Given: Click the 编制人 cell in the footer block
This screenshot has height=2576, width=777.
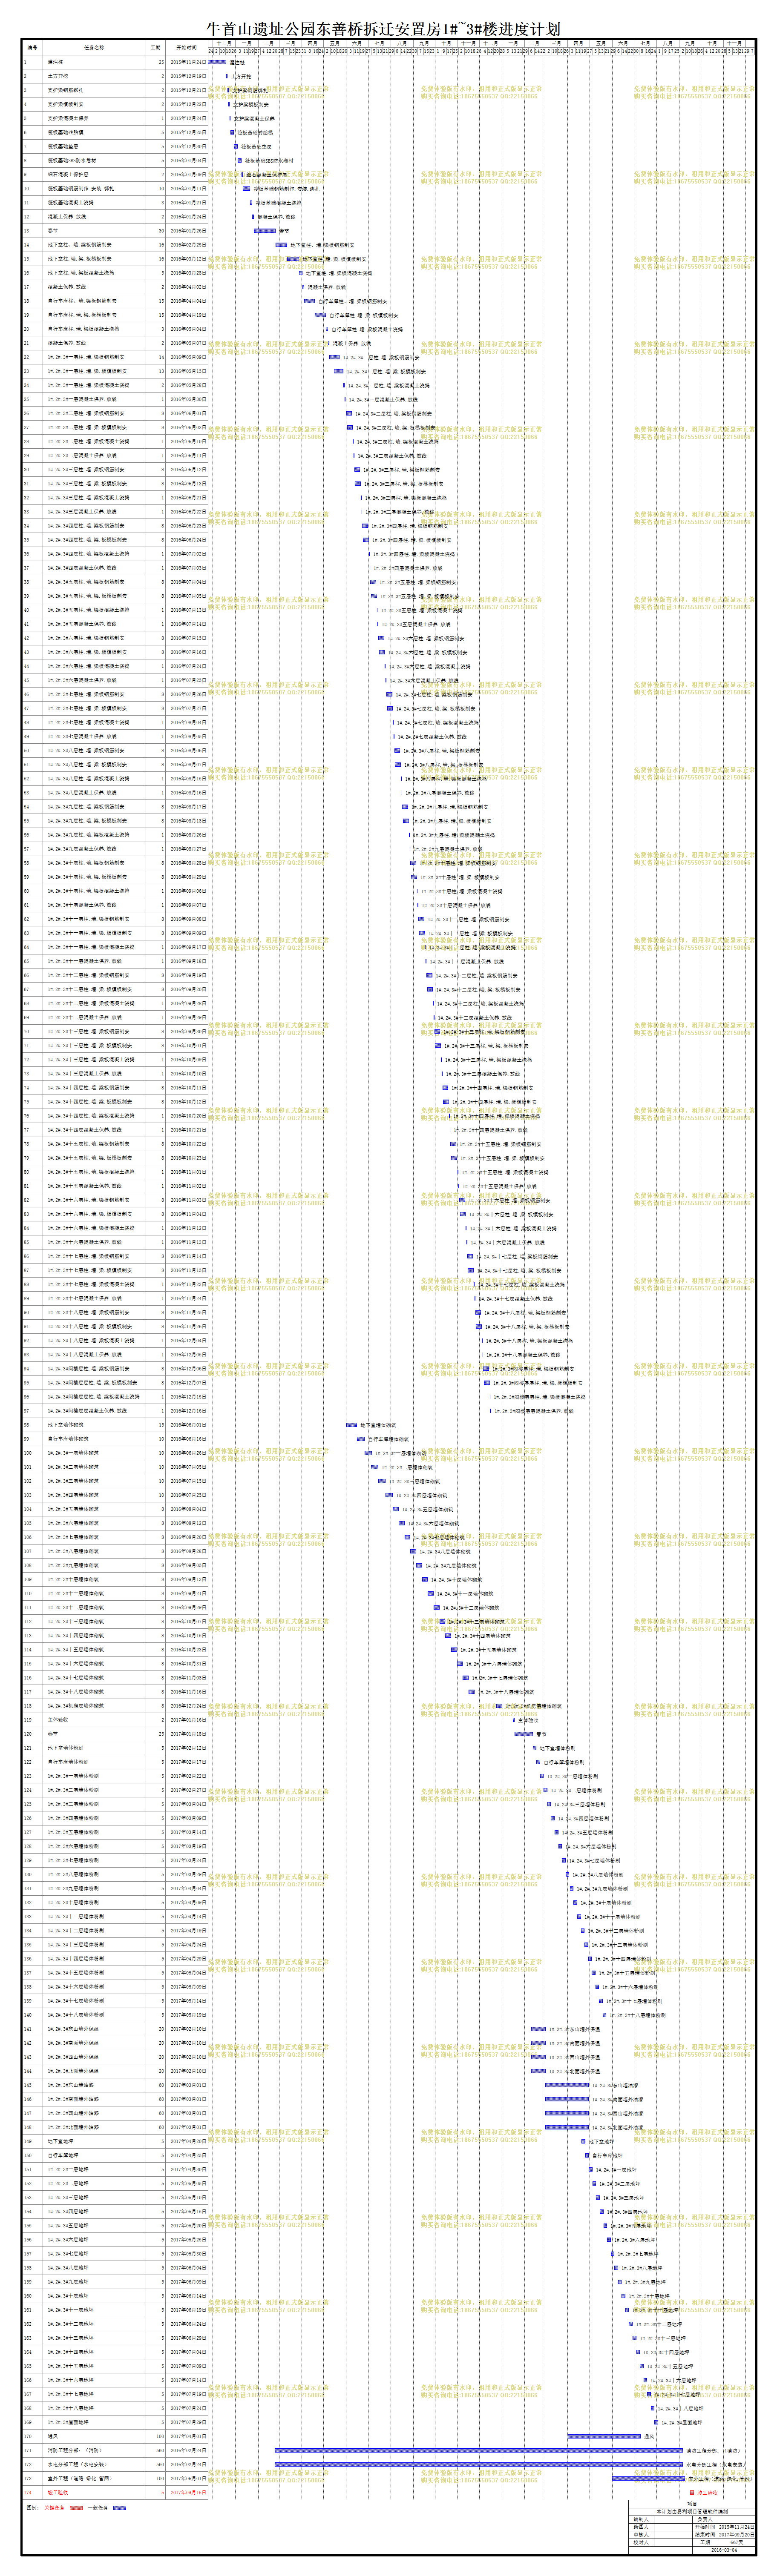Looking at the screenshot, I should point(641,2519).
